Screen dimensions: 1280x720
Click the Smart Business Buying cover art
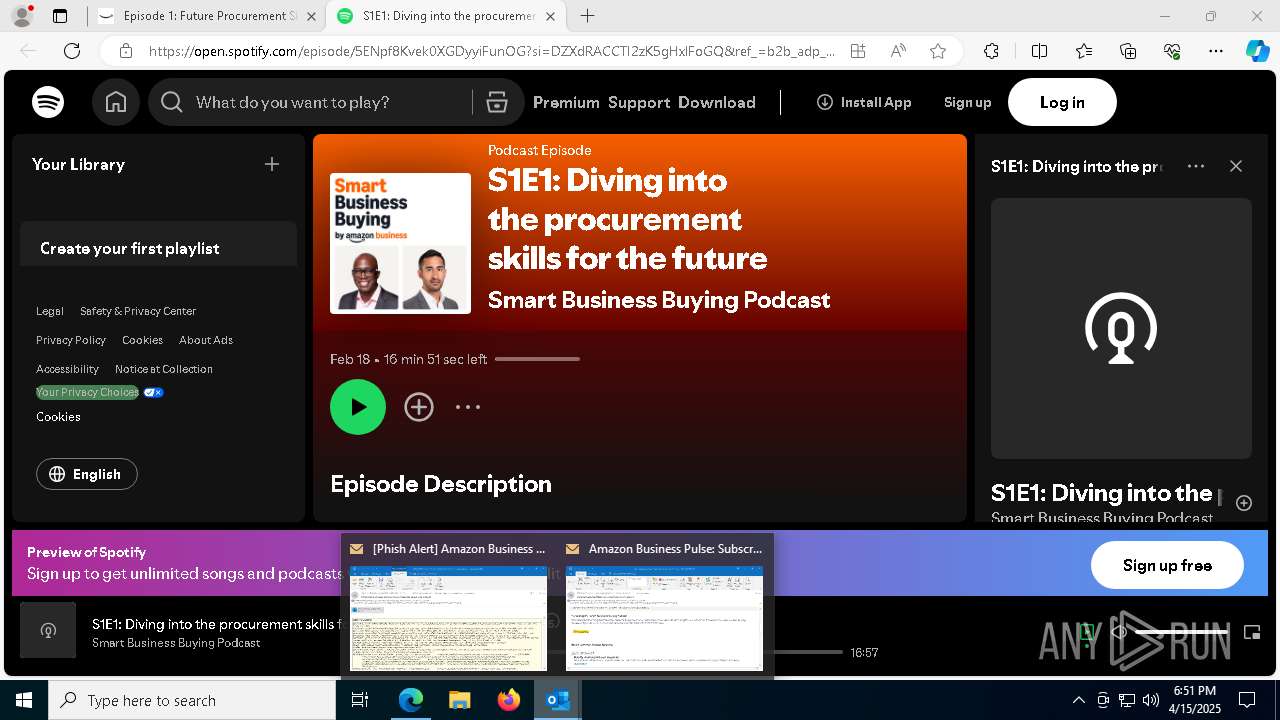pos(400,243)
